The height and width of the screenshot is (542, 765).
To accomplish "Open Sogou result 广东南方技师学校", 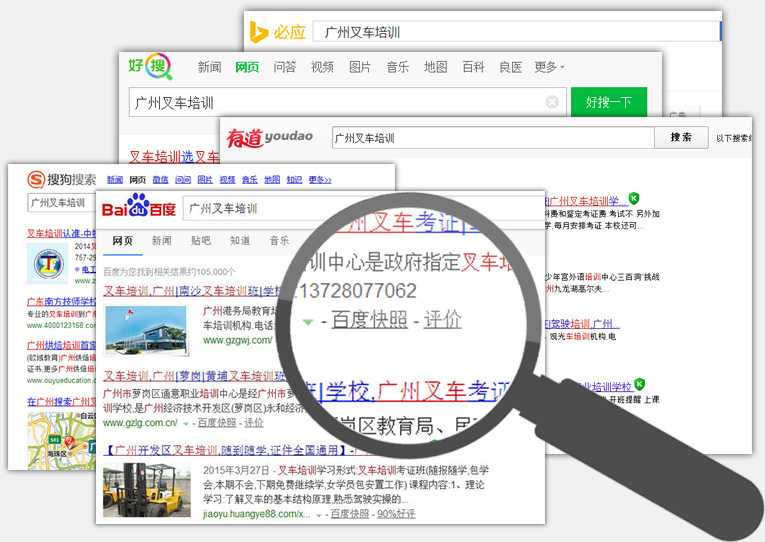I will click(61, 302).
